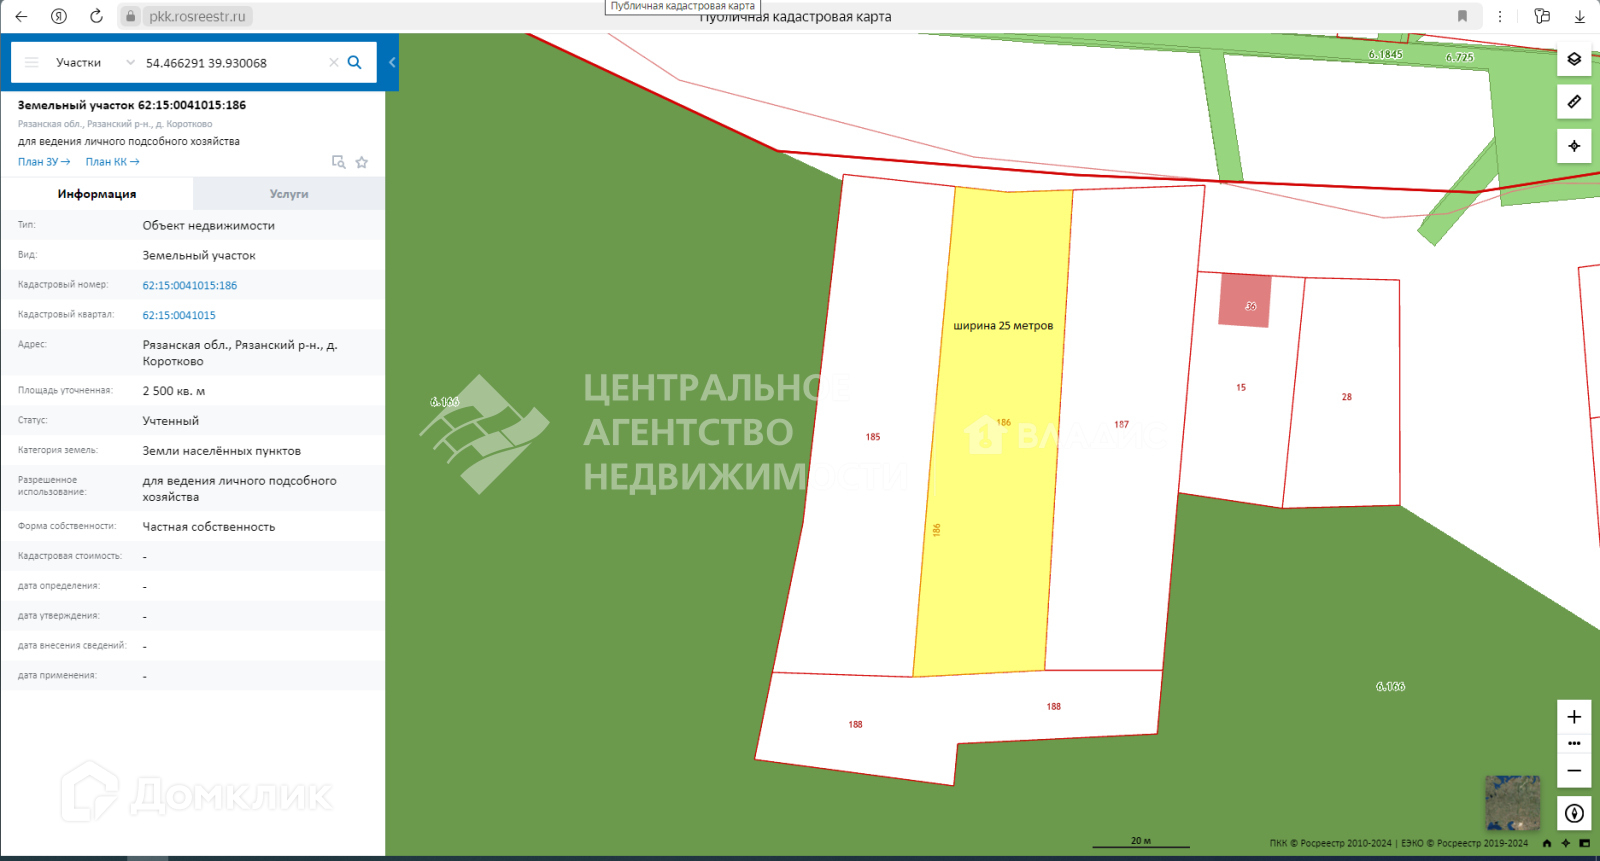Open the План ЗУ link
1600x861 pixels.
tap(44, 162)
